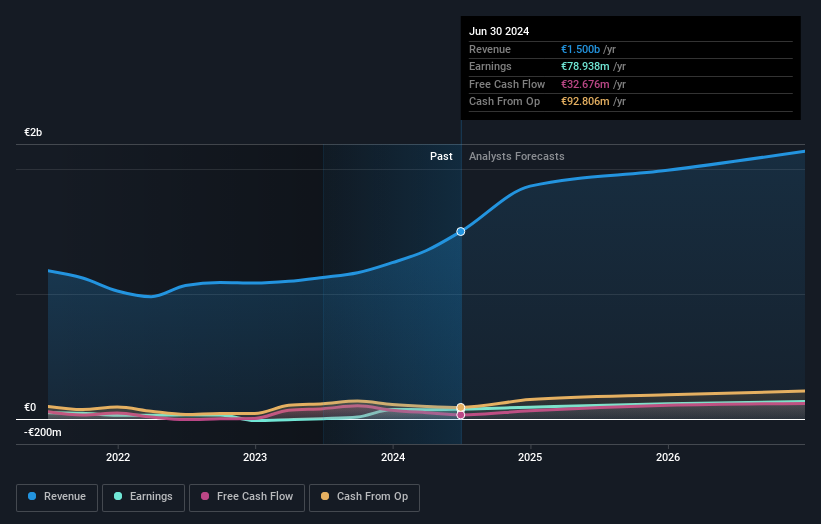Image resolution: width=821 pixels, height=524 pixels.
Task: Click the Cash From Op tooltip row label
Action: [x=504, y=102]
